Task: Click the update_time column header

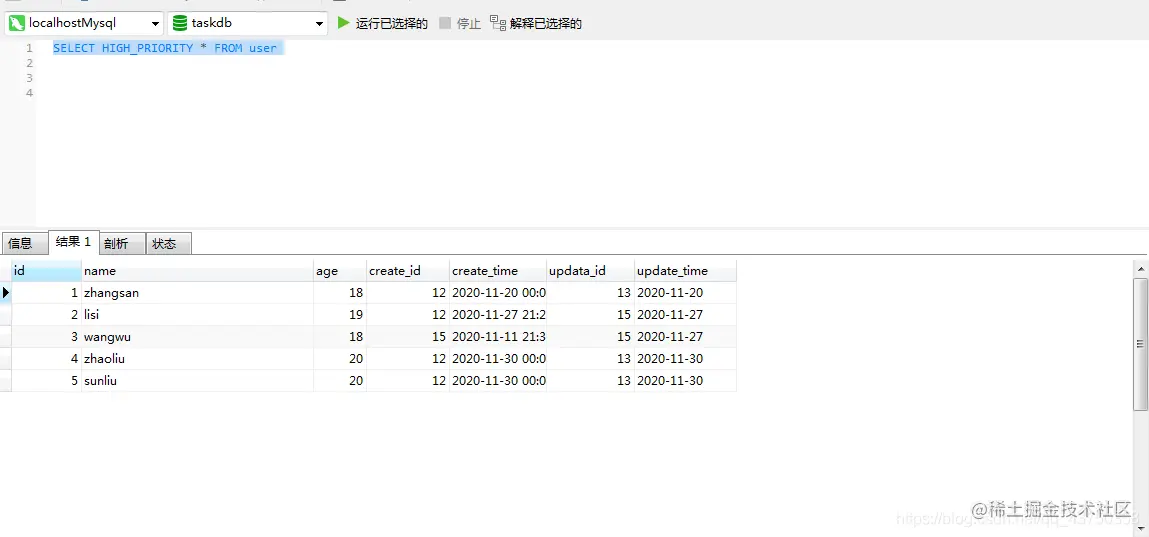Action: point(686,271)
